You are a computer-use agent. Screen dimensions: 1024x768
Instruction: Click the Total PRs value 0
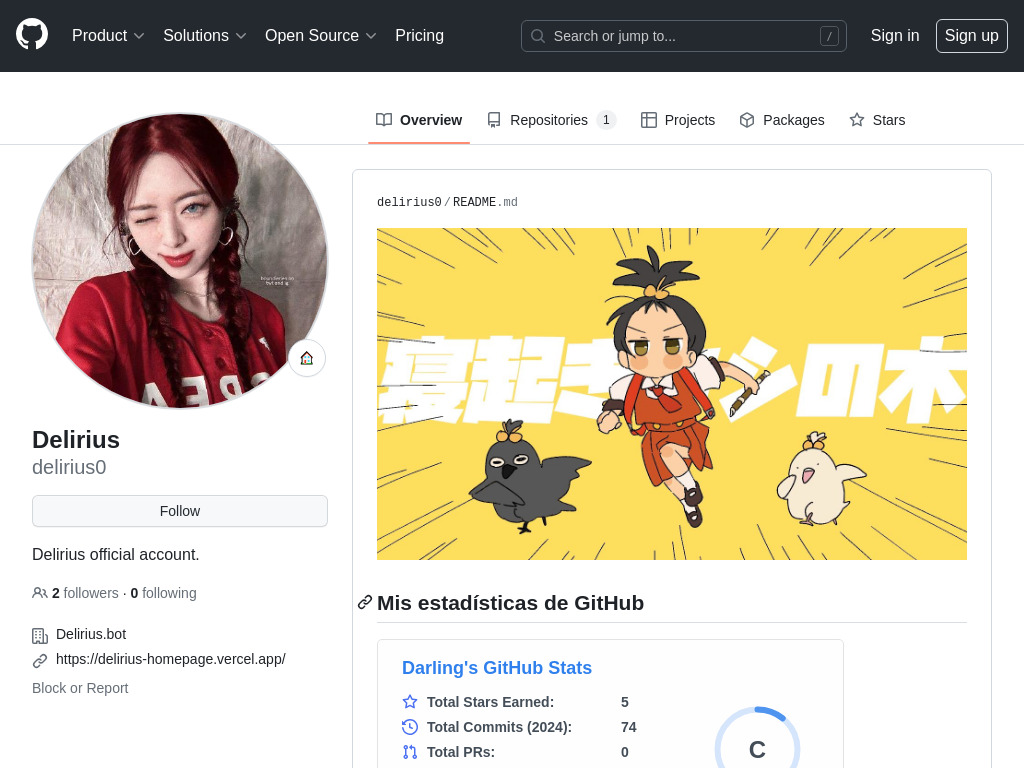coord(624,752)
